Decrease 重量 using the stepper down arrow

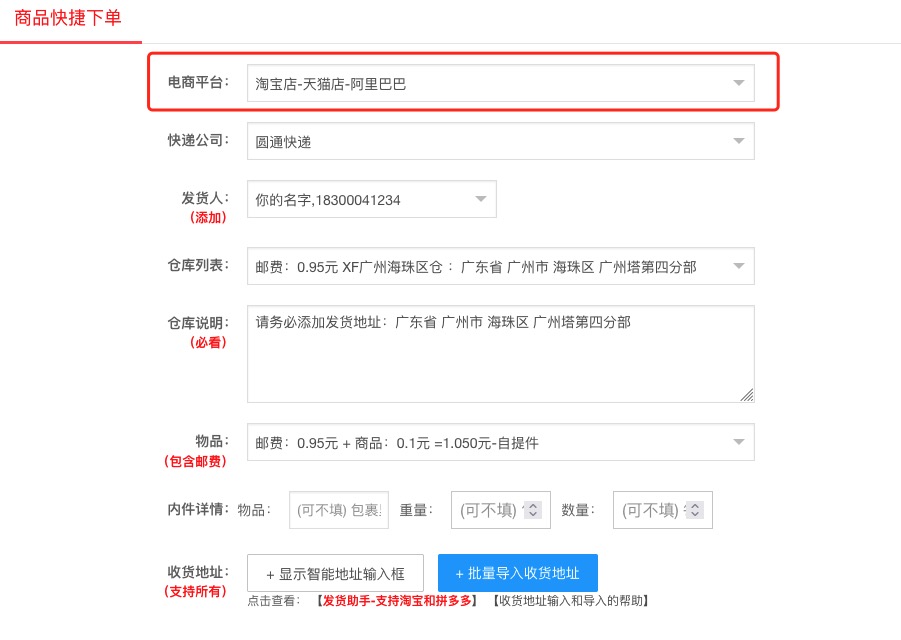(532, 516)
